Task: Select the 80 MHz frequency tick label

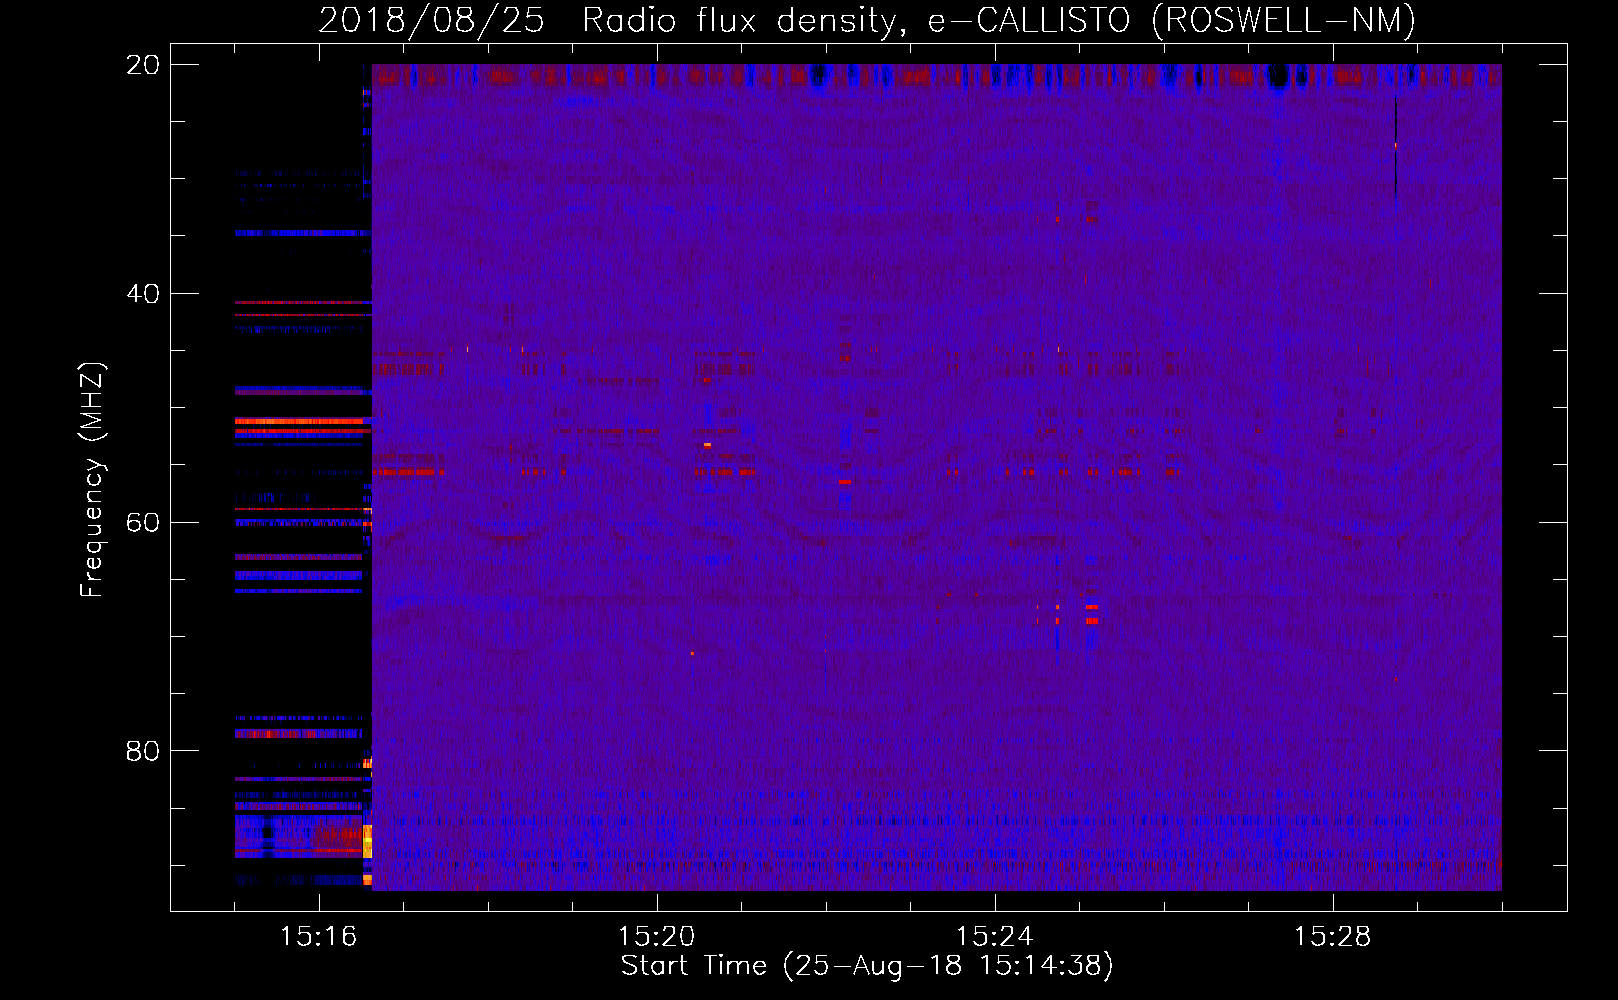Action: [x=142, y=751]
